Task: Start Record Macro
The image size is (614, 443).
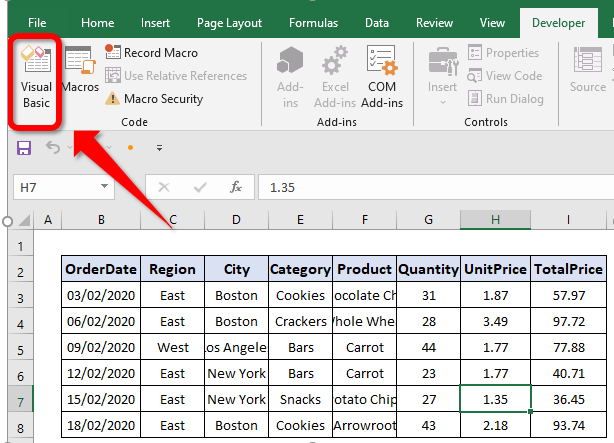Action: 151,52
